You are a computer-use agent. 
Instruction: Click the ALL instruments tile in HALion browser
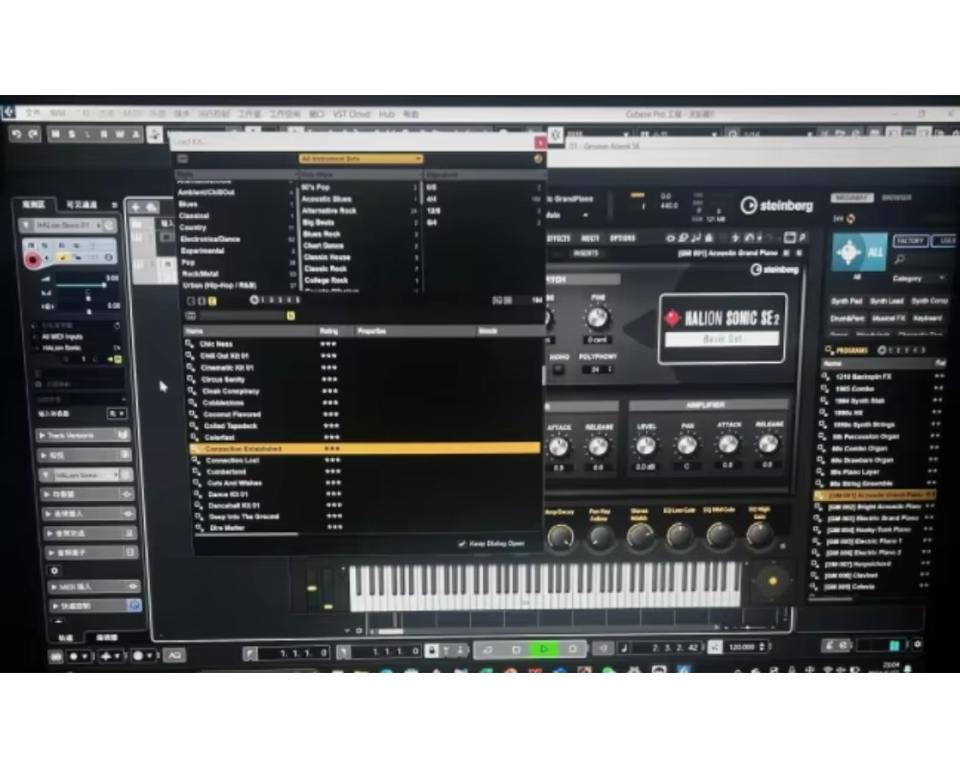(860, 252)
